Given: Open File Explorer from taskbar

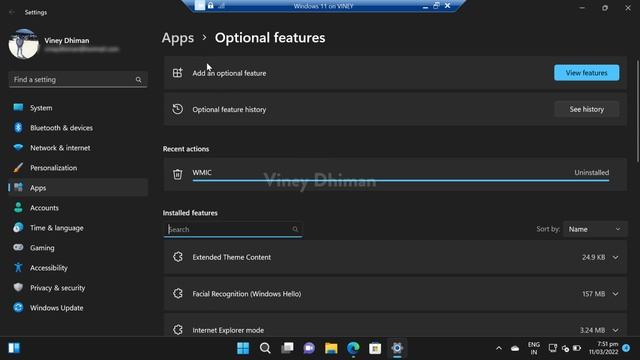Looking at the screenshot, I should click(331, 348).
